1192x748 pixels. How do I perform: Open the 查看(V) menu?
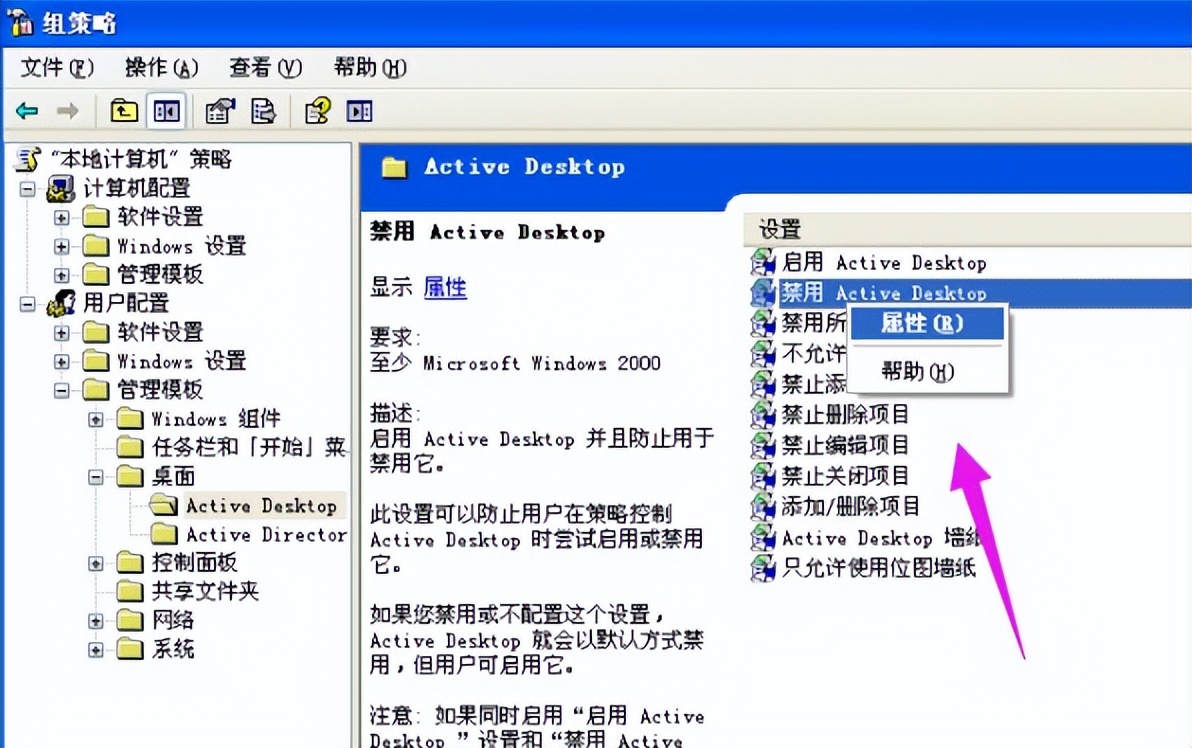tap(265, 68)
